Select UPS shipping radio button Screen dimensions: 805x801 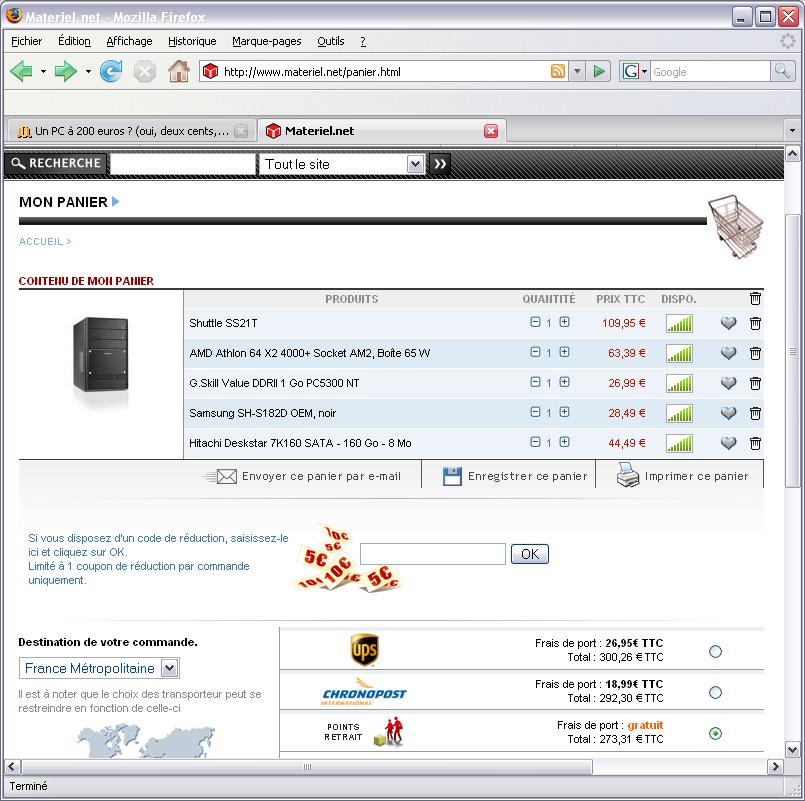715,652
